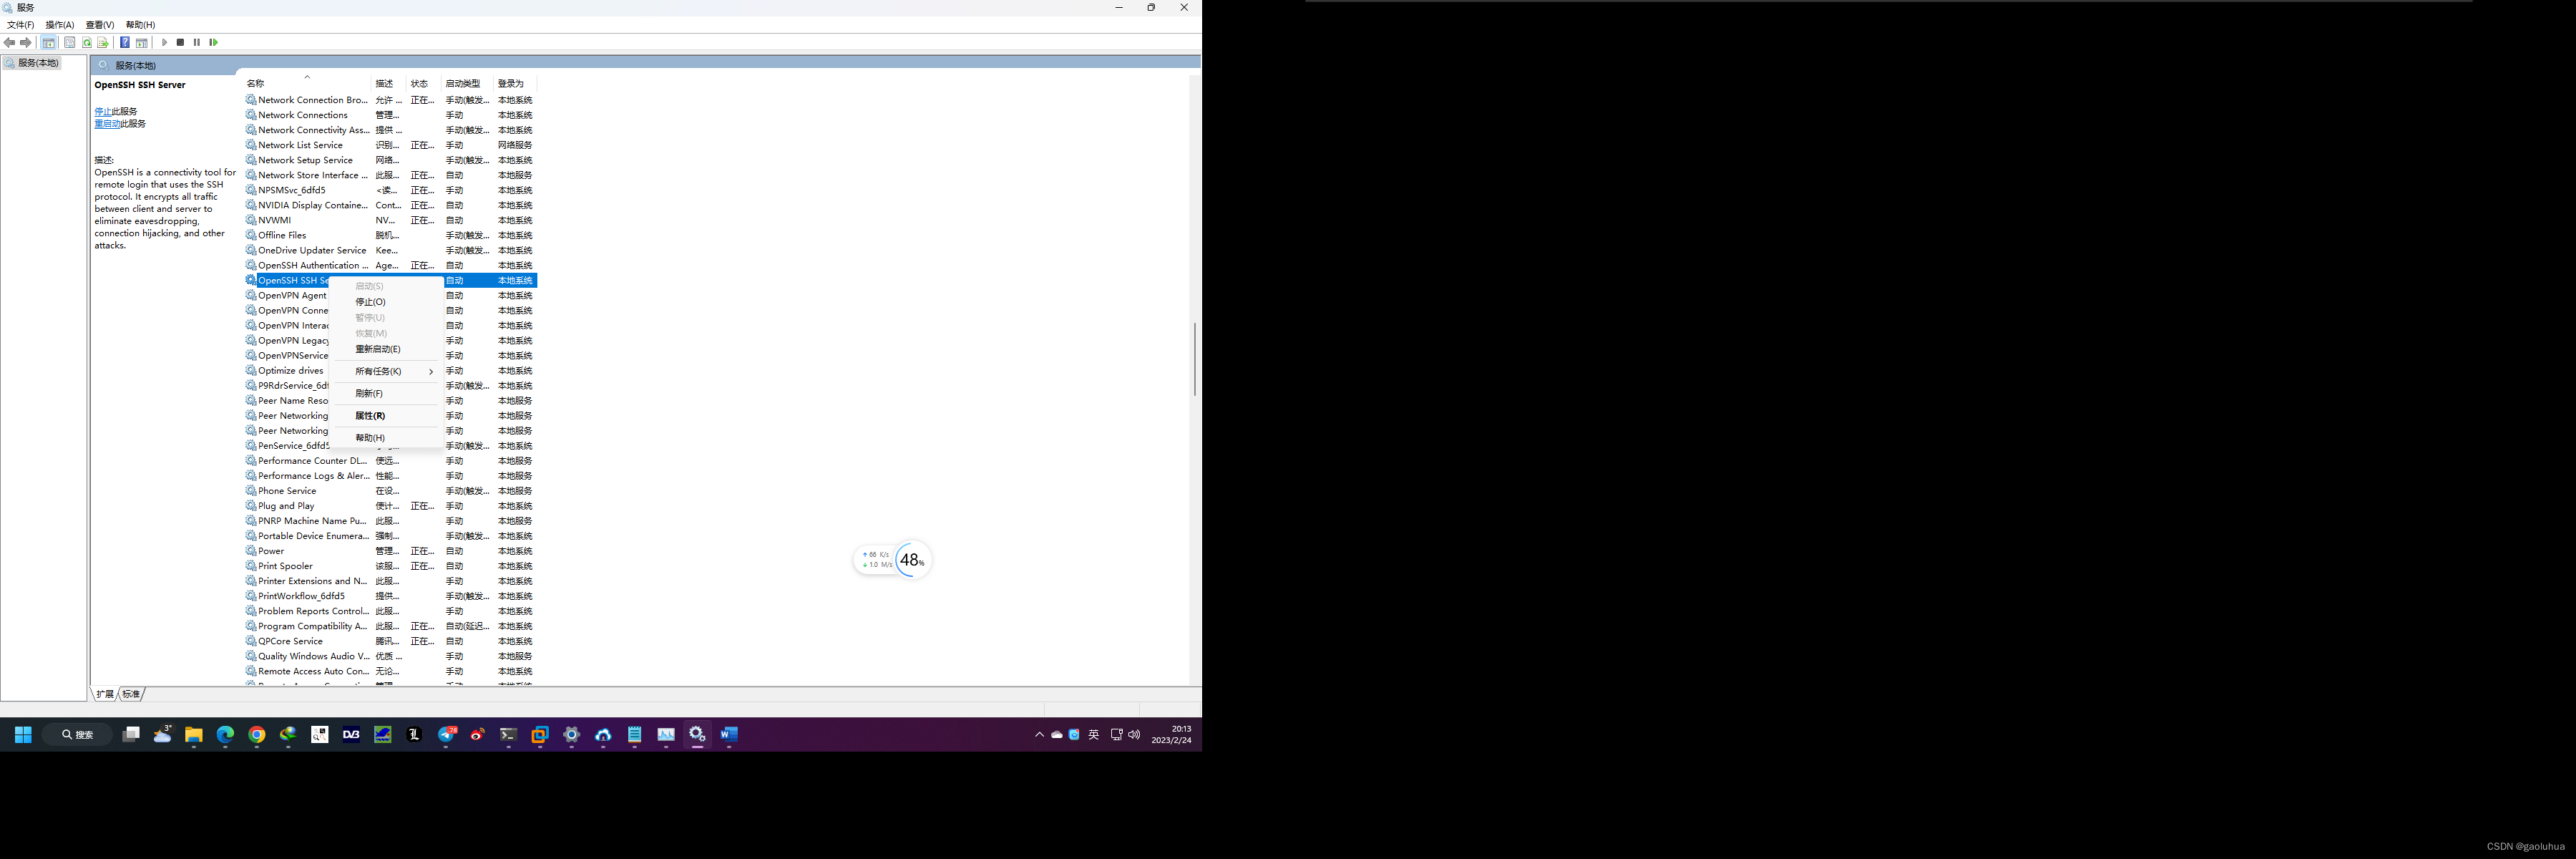
Task: Click the Stop Service toolbar icon
Action: (x=180, y=42)
